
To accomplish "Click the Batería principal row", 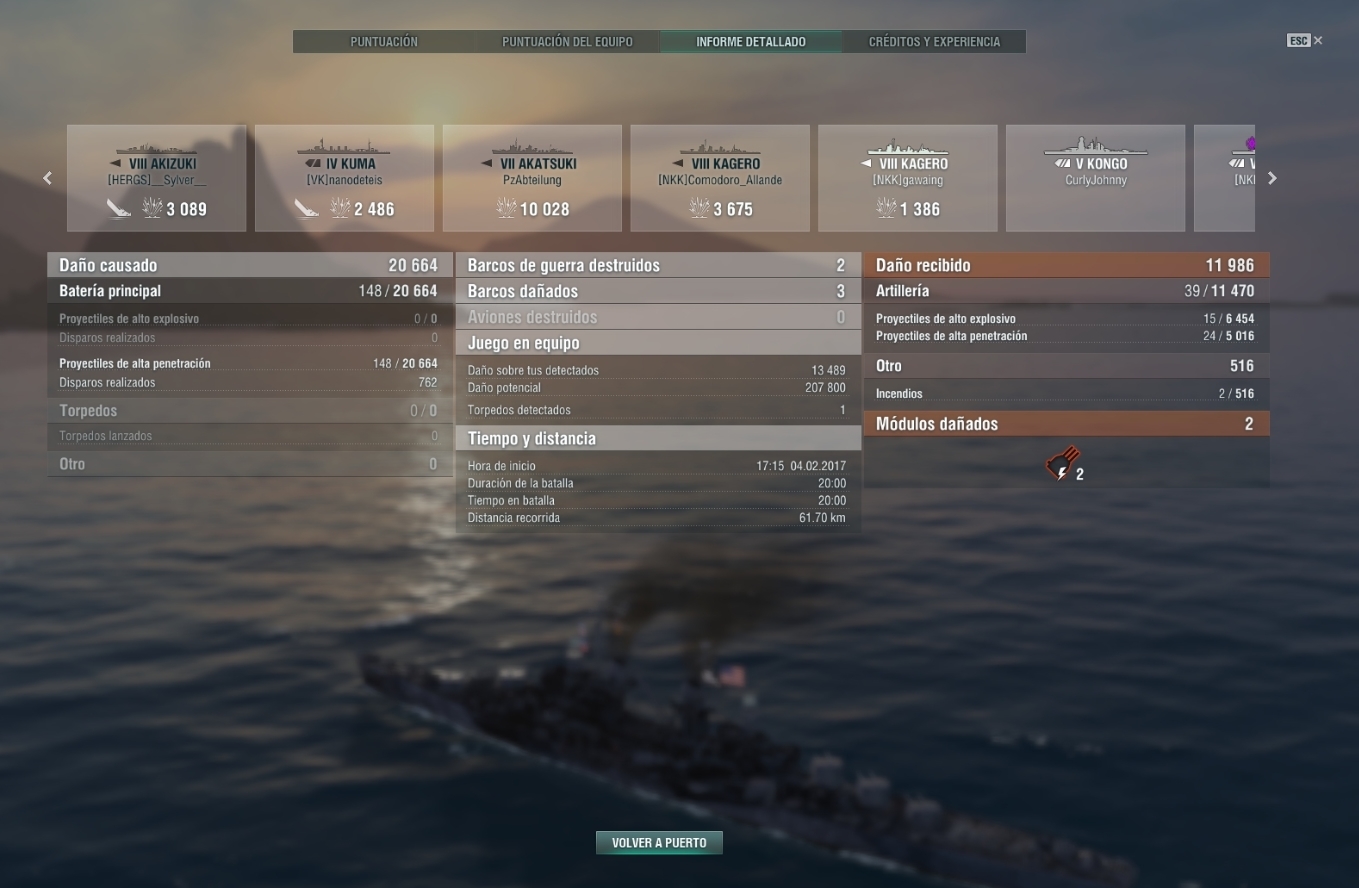I will (x=247, y=291).
